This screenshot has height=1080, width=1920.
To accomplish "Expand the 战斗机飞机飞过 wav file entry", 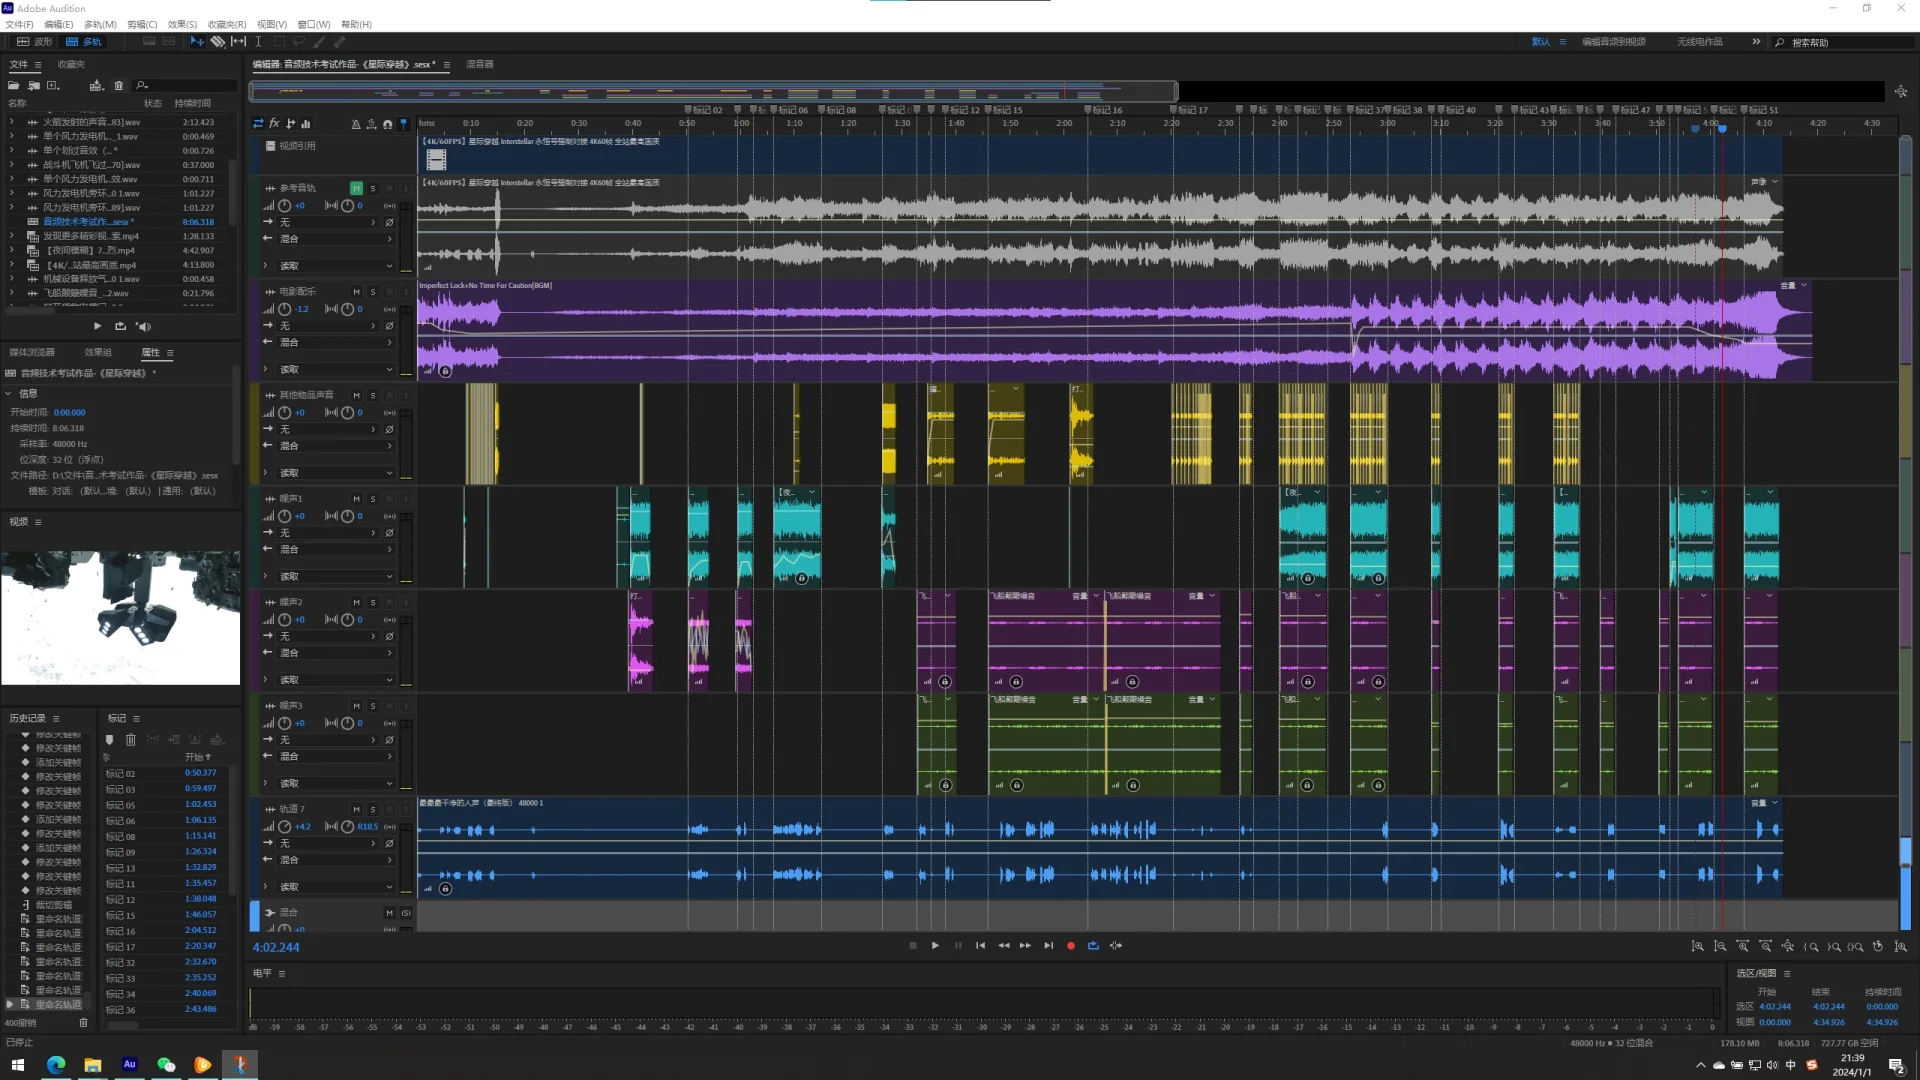I will tap(12, 165).
